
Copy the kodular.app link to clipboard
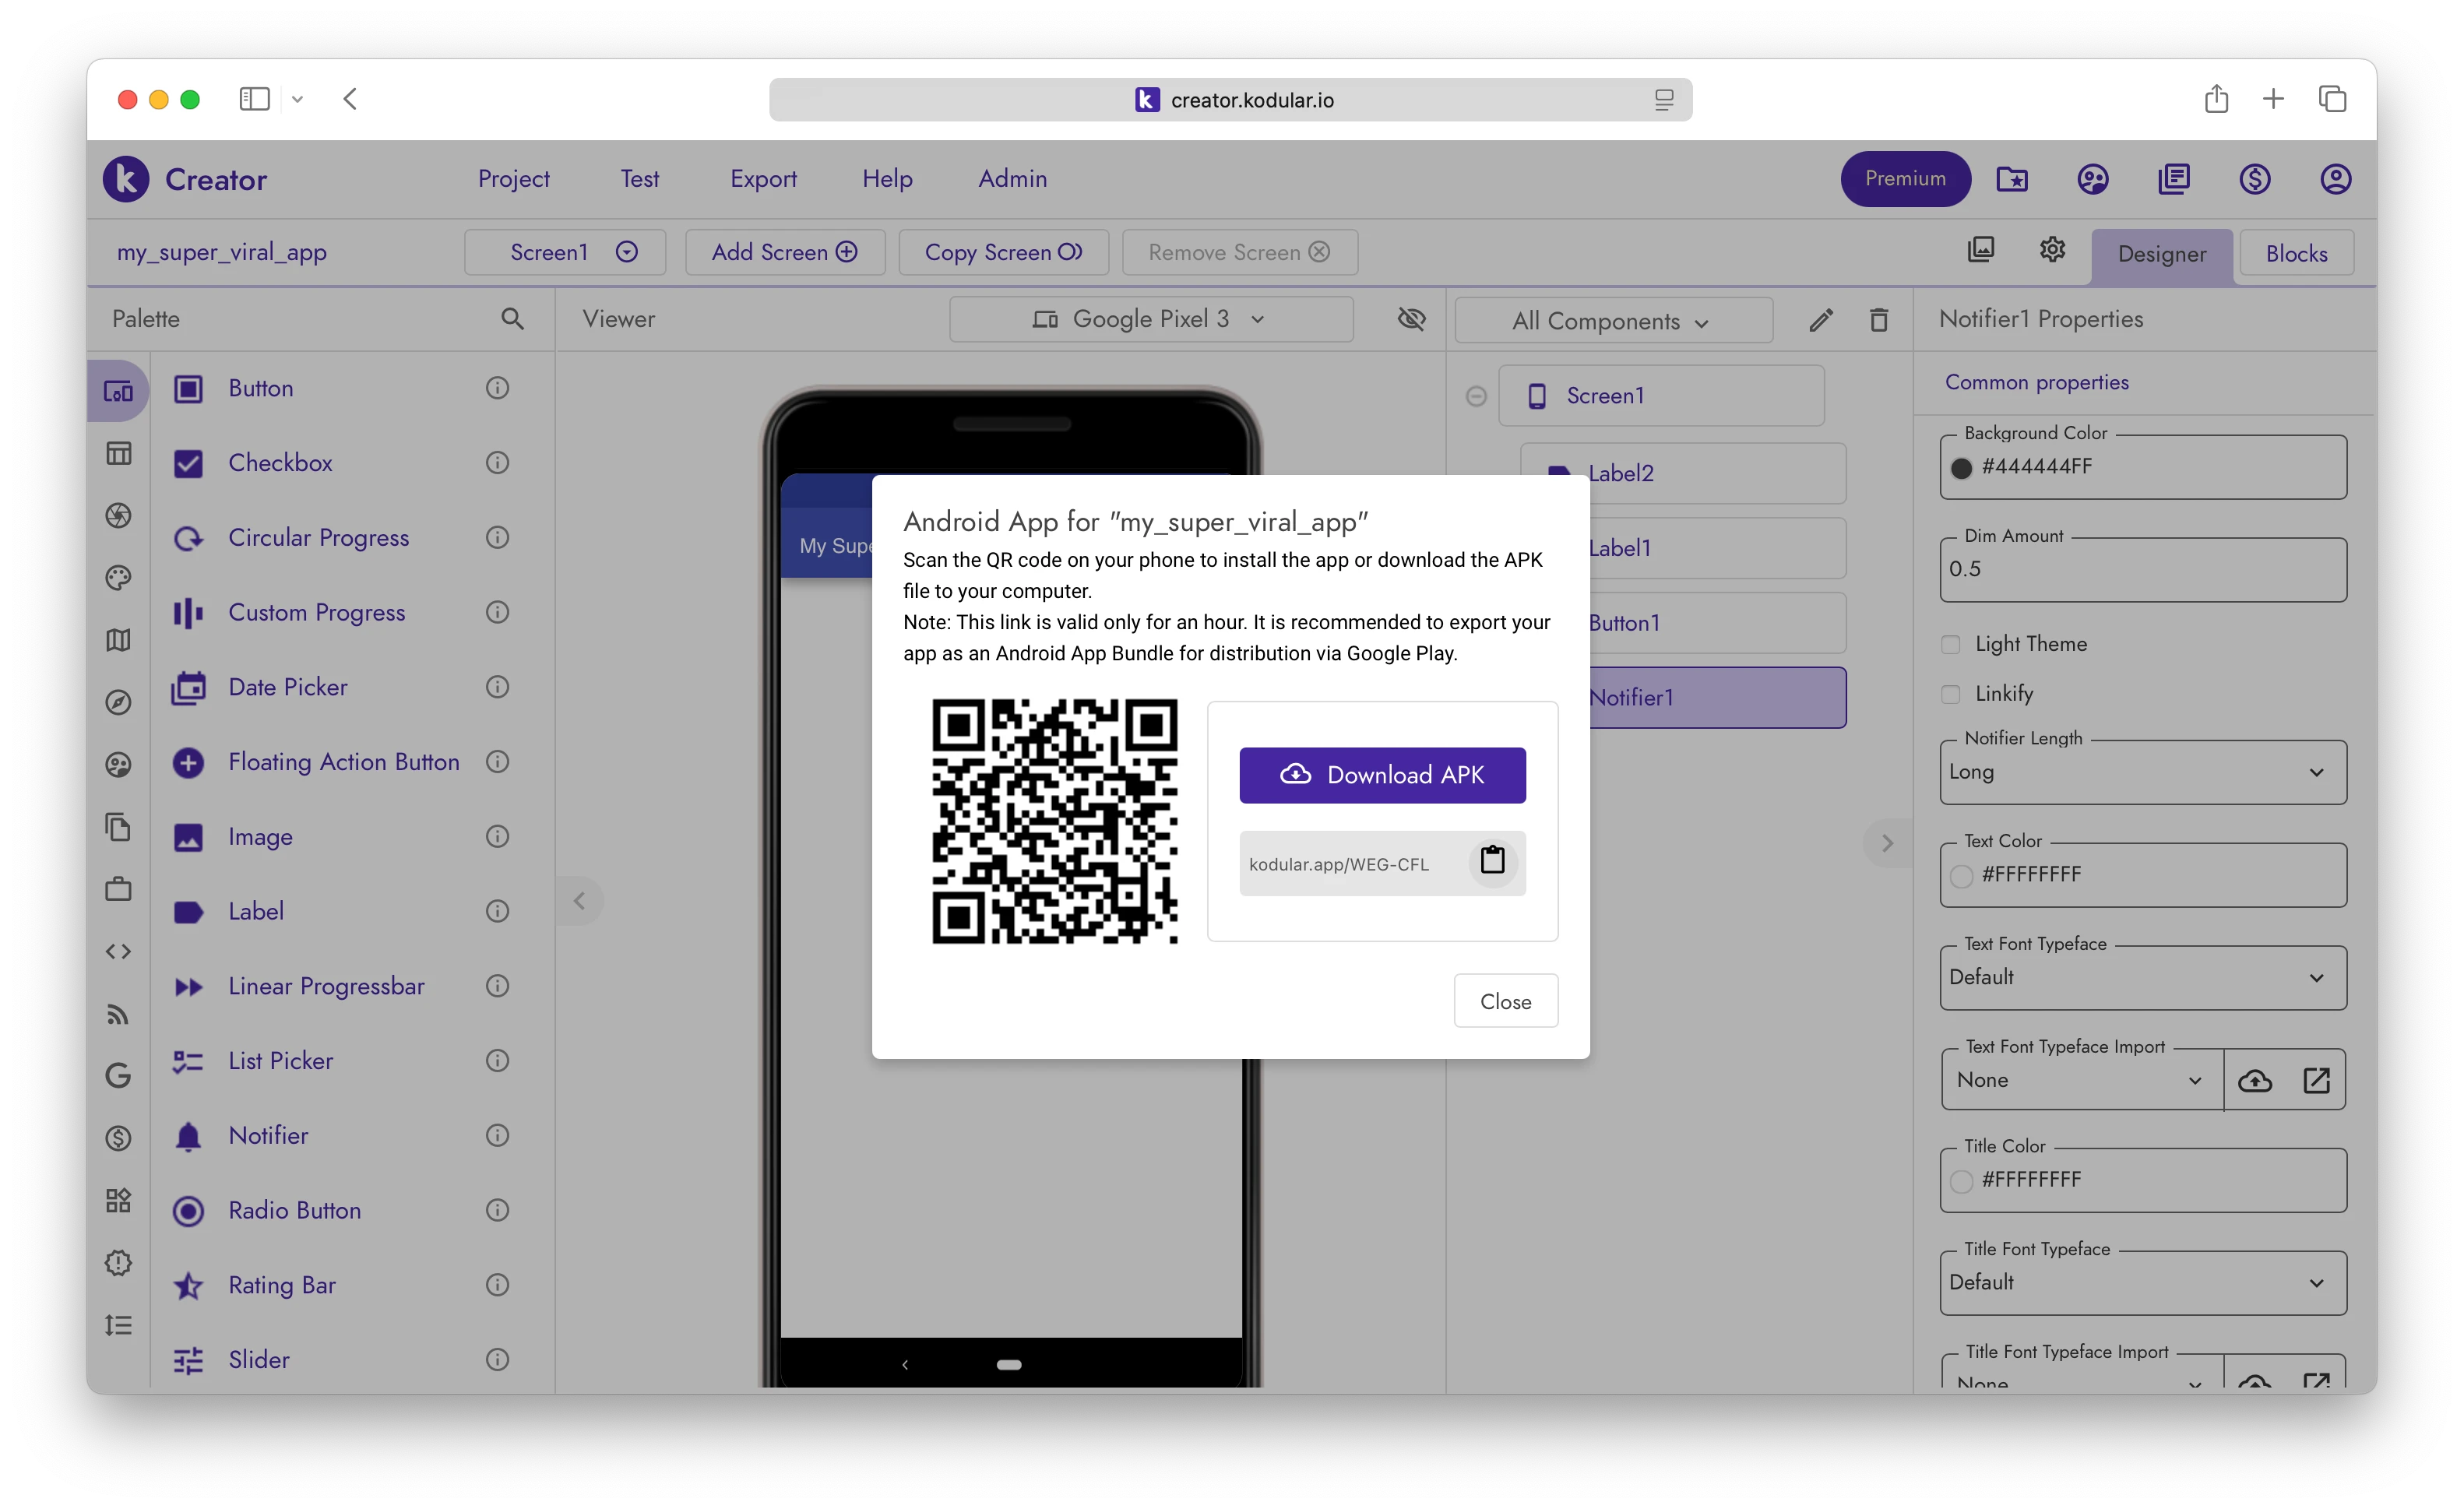pos(1492,861)
